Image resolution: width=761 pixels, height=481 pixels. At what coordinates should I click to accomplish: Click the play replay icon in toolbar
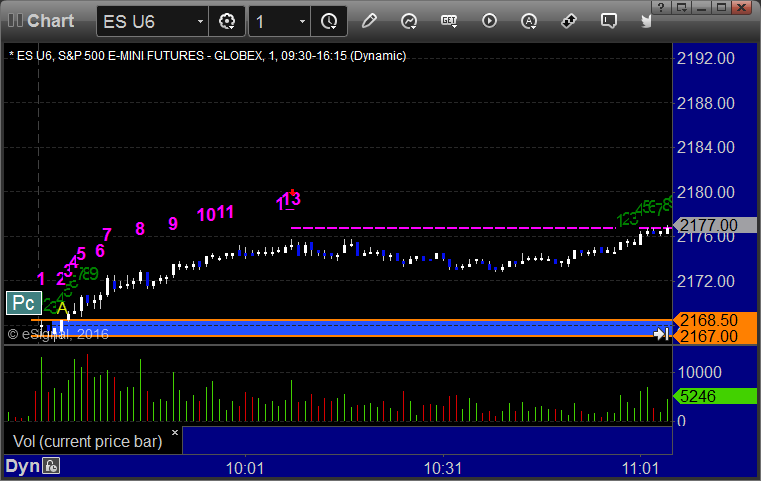point(489,20)
